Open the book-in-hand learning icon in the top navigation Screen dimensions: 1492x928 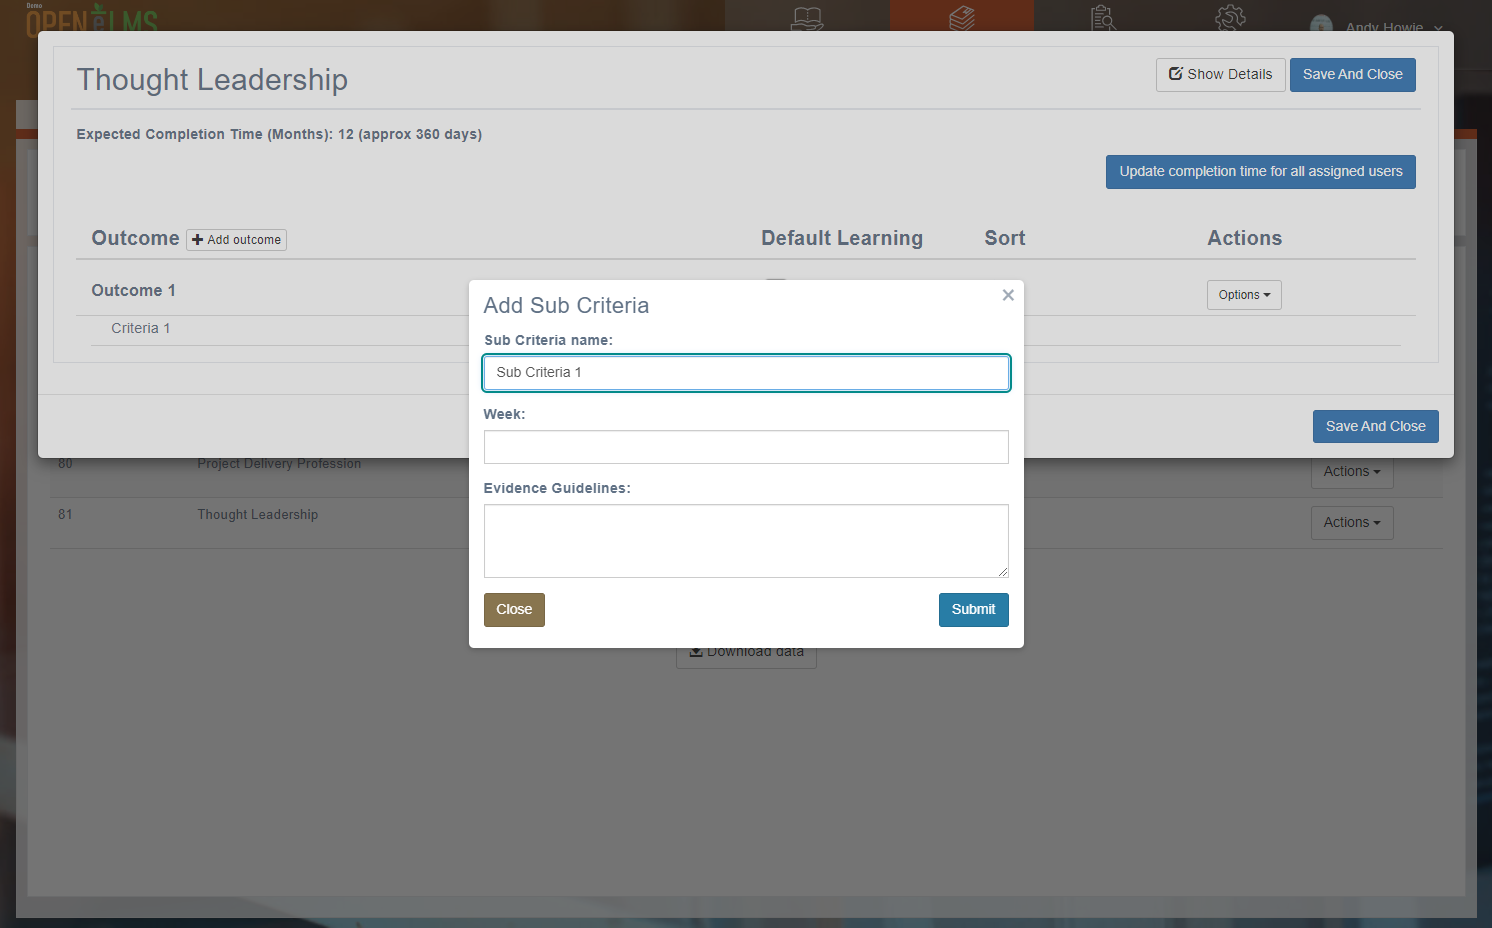[807, 18]
